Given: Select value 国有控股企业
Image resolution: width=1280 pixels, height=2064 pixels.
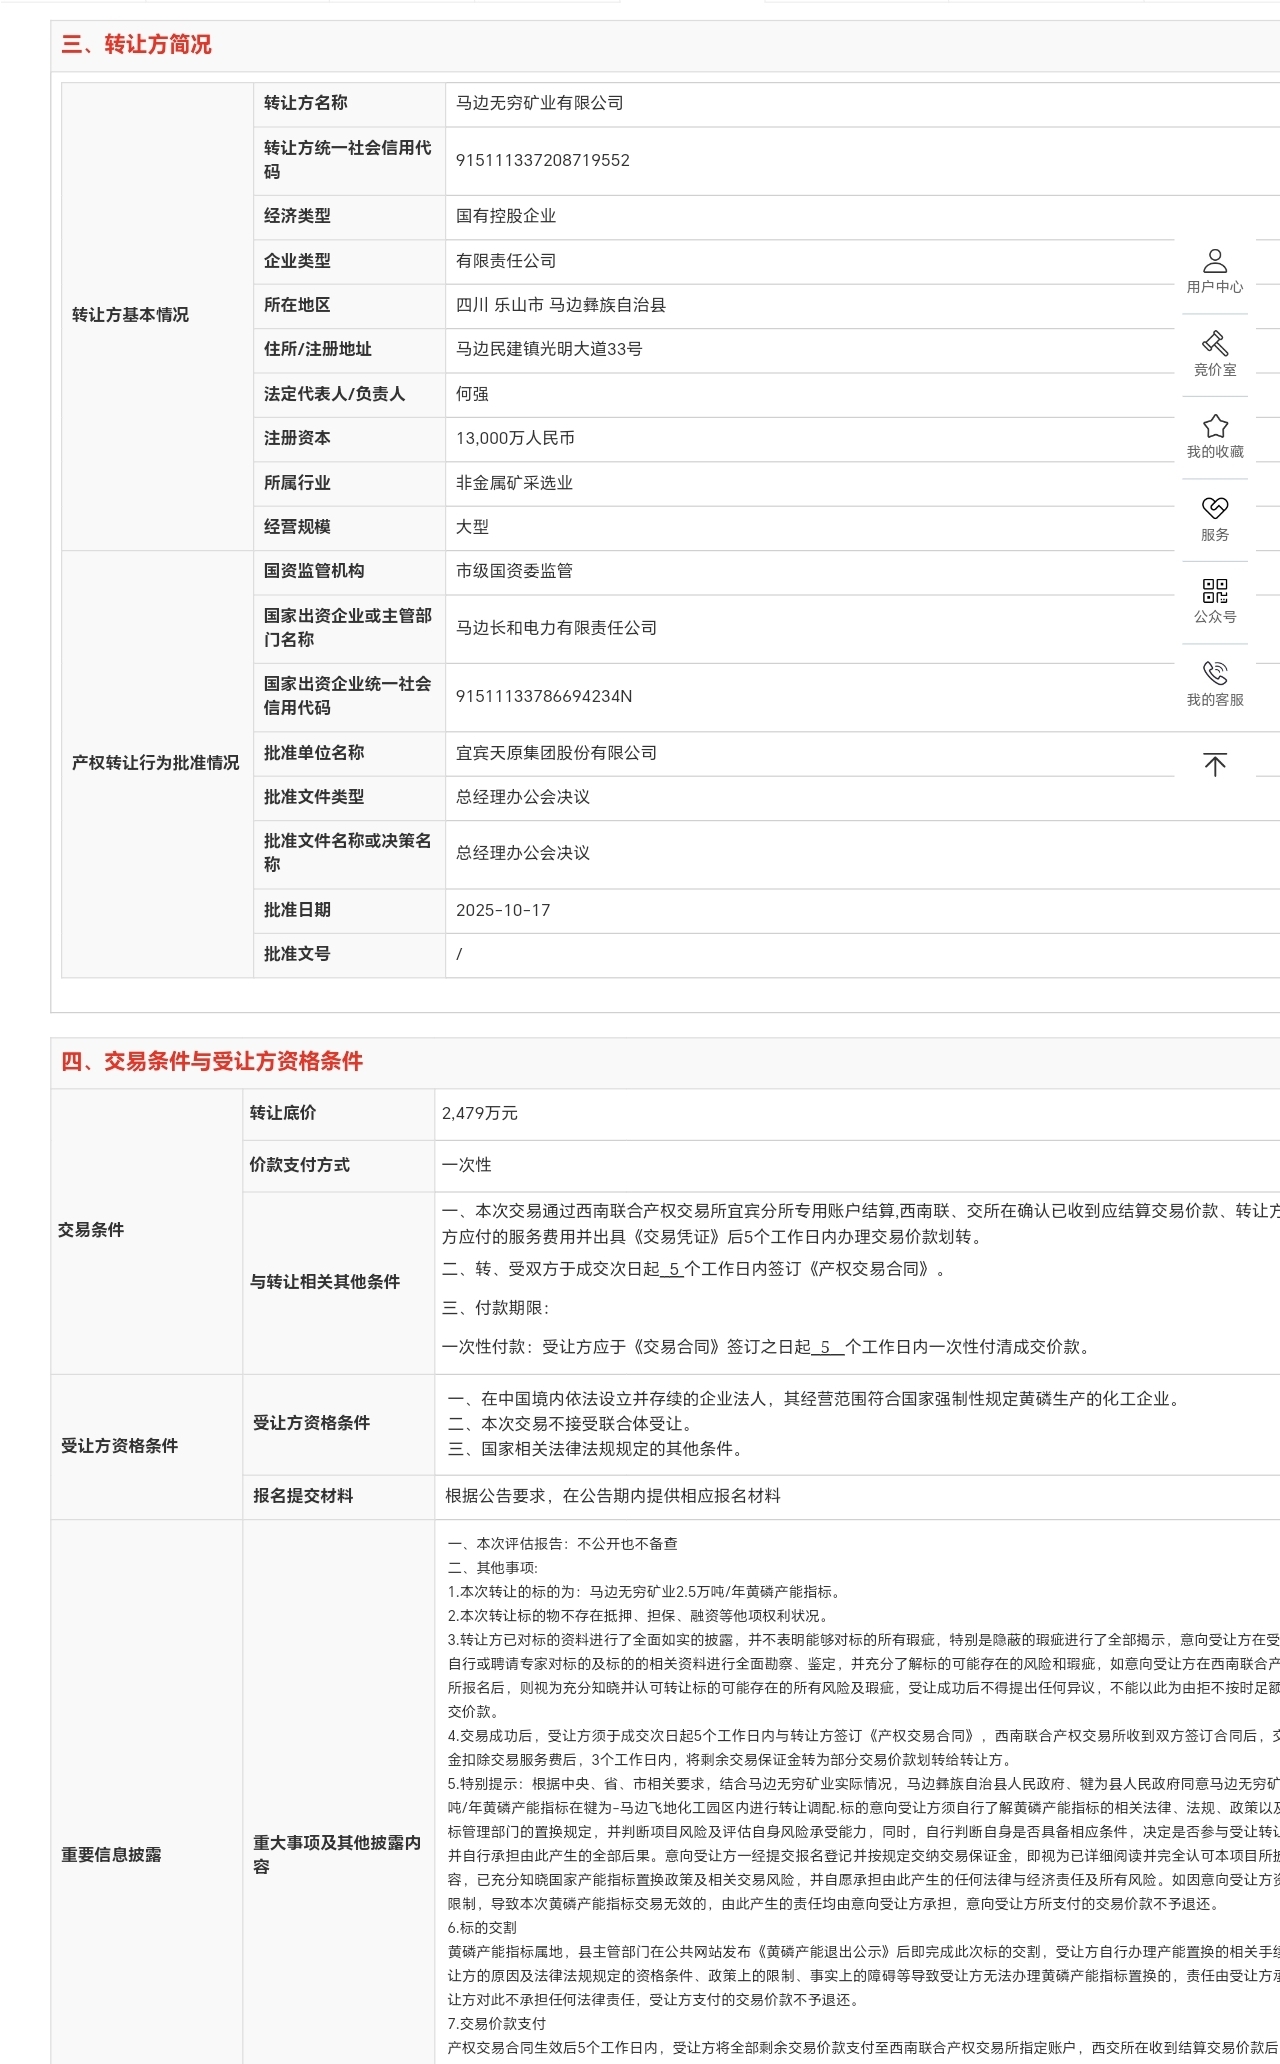Looking at the screenshot, I should coord(506,216).
